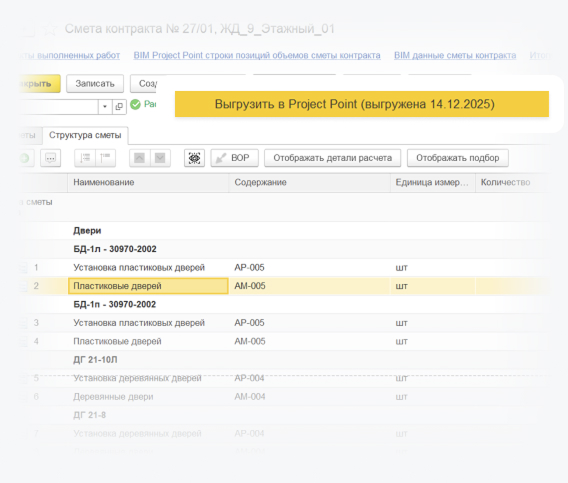The width and height of the screenshot is (568, 483).
Task: Open BIM данные сметы контракта link
Action: pyautogui.click(x=455, y=55)
